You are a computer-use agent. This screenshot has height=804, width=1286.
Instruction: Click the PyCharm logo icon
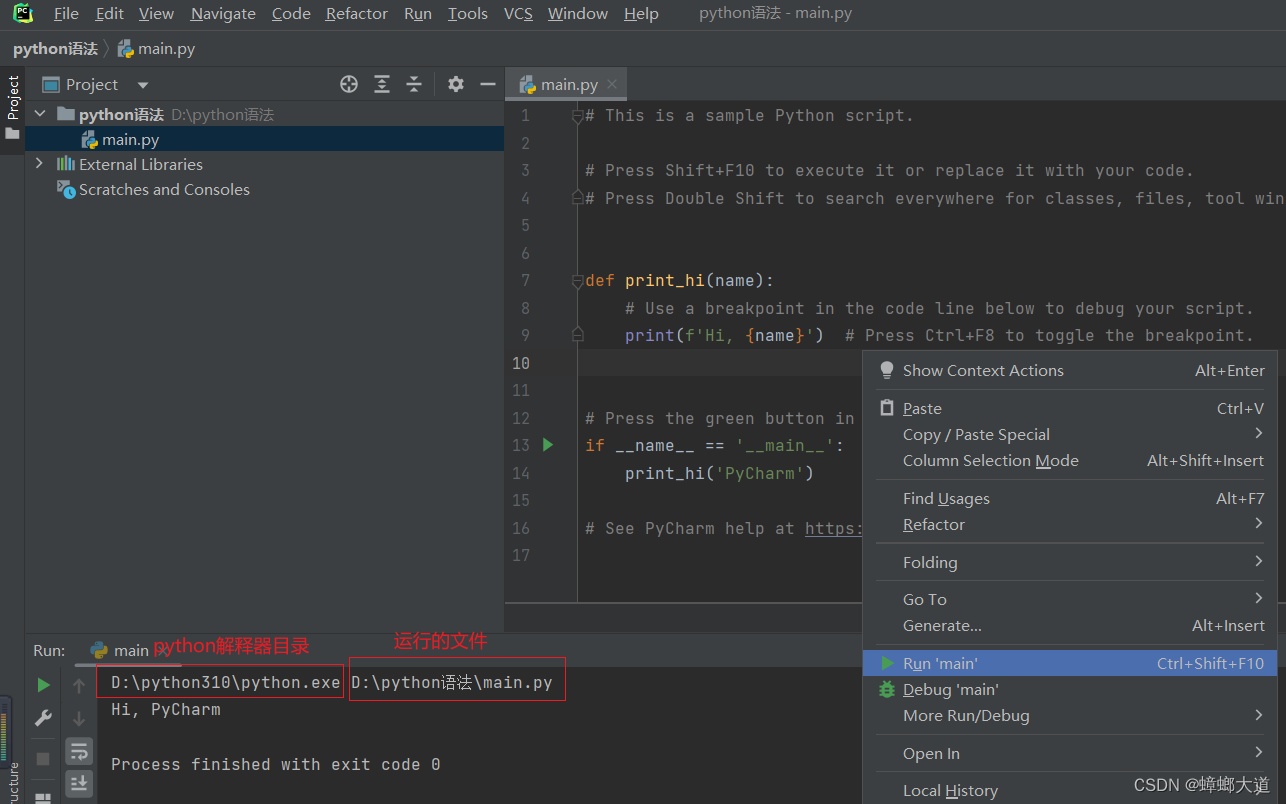pos(22,13)
